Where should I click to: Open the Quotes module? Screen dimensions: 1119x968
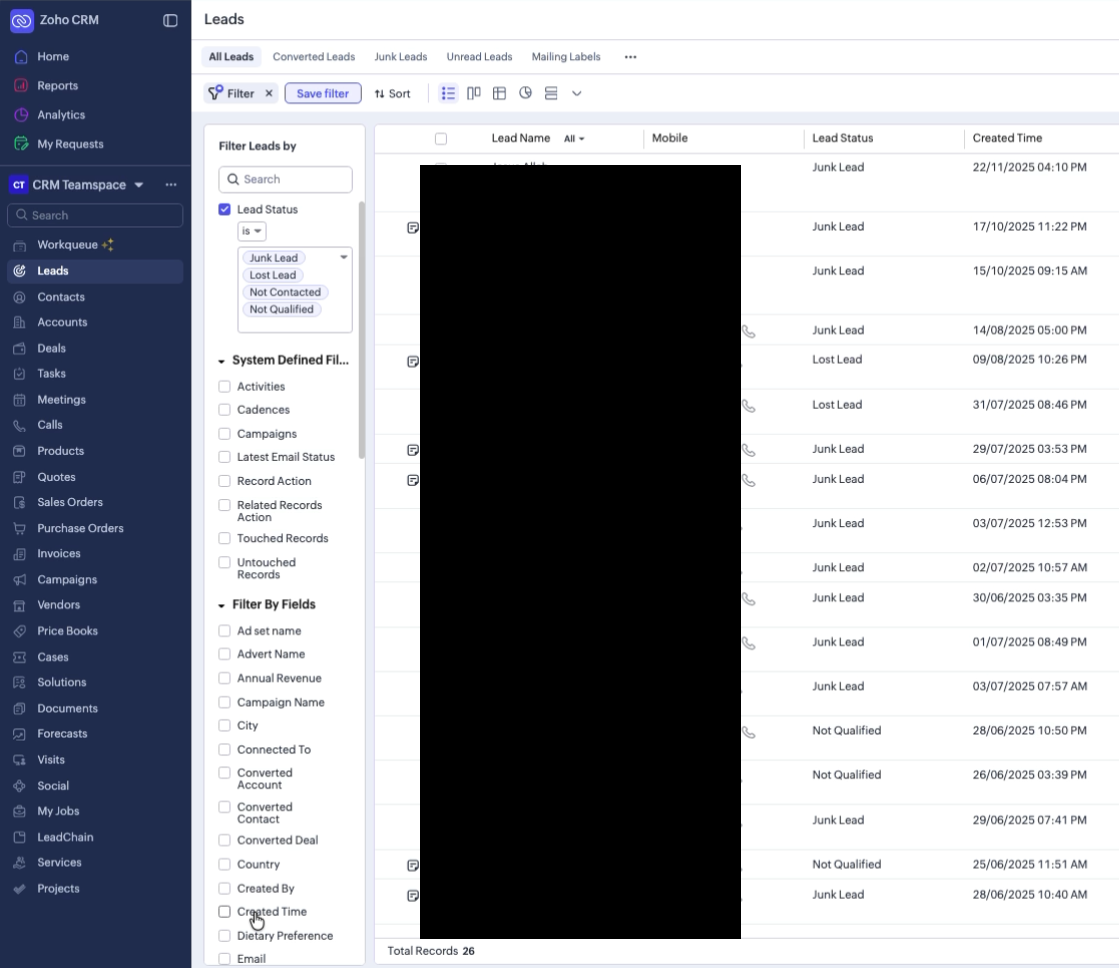coord(56,477)
